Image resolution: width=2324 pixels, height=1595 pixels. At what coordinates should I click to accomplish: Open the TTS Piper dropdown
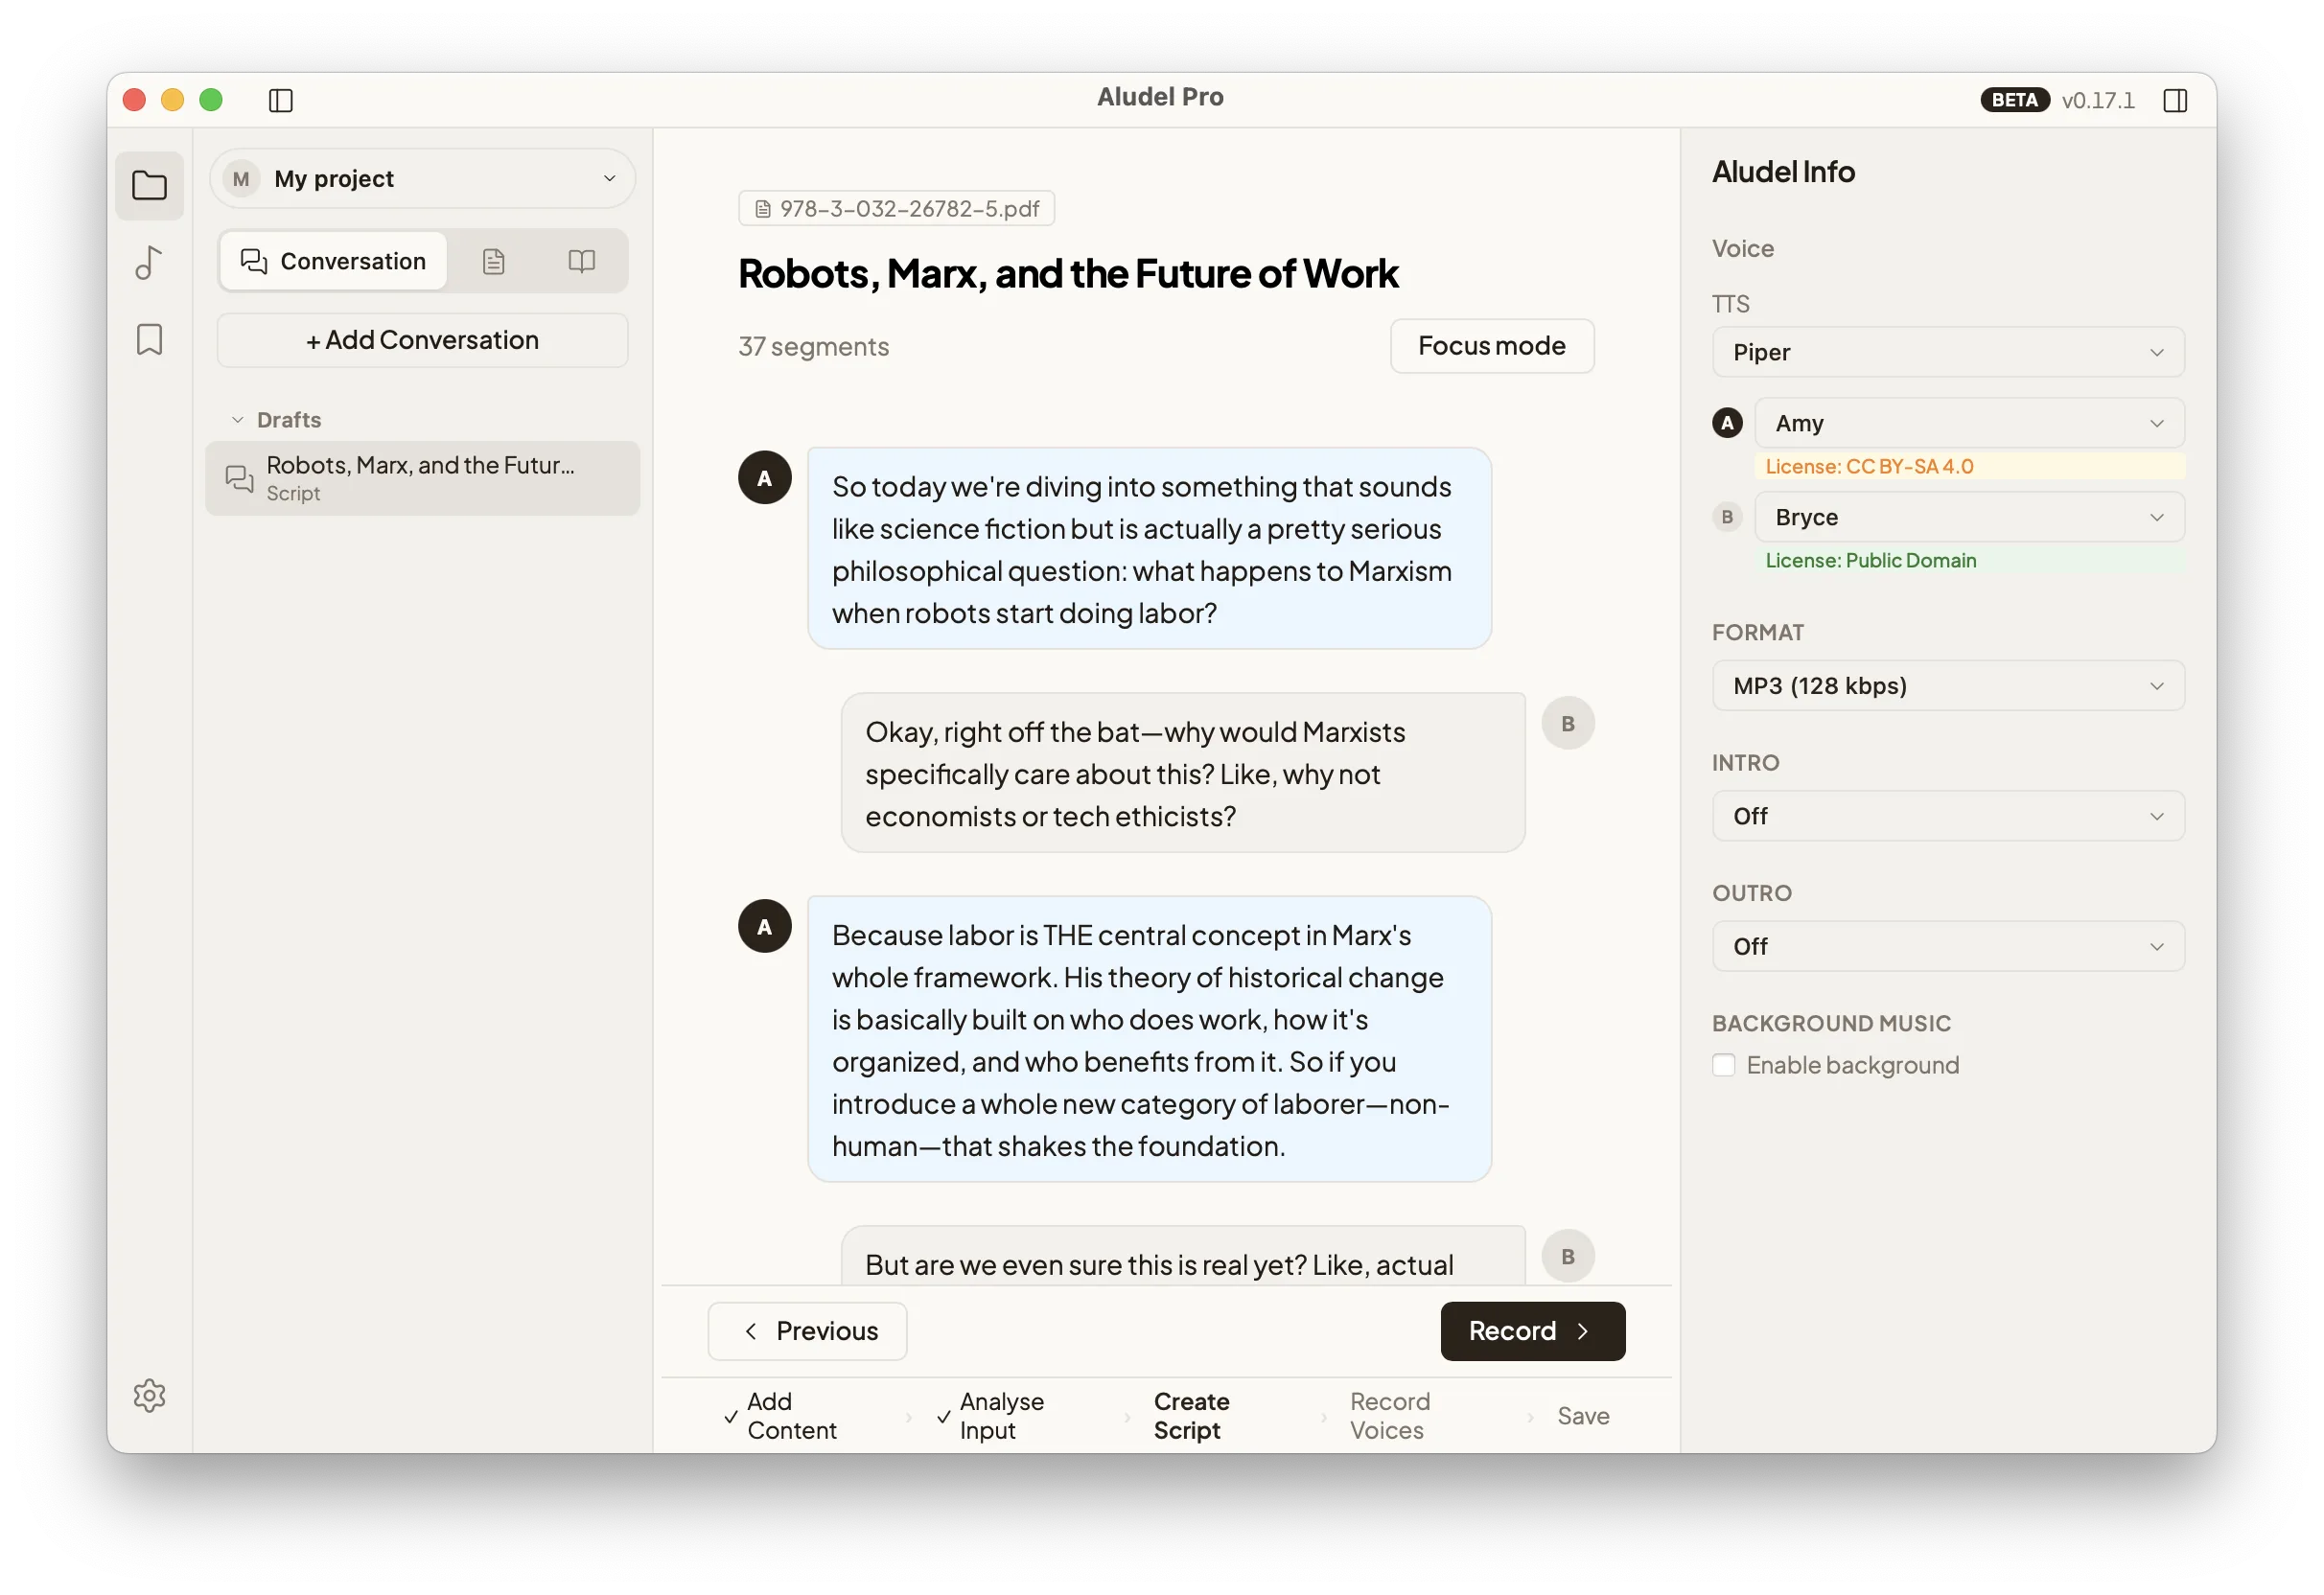click(1947, 352)
